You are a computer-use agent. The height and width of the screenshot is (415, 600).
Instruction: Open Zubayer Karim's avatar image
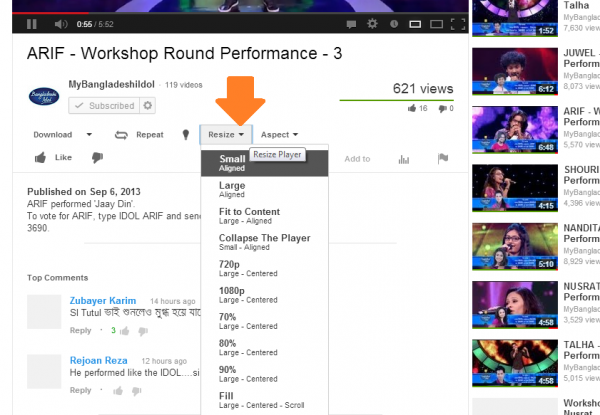(x=44, y=312)
